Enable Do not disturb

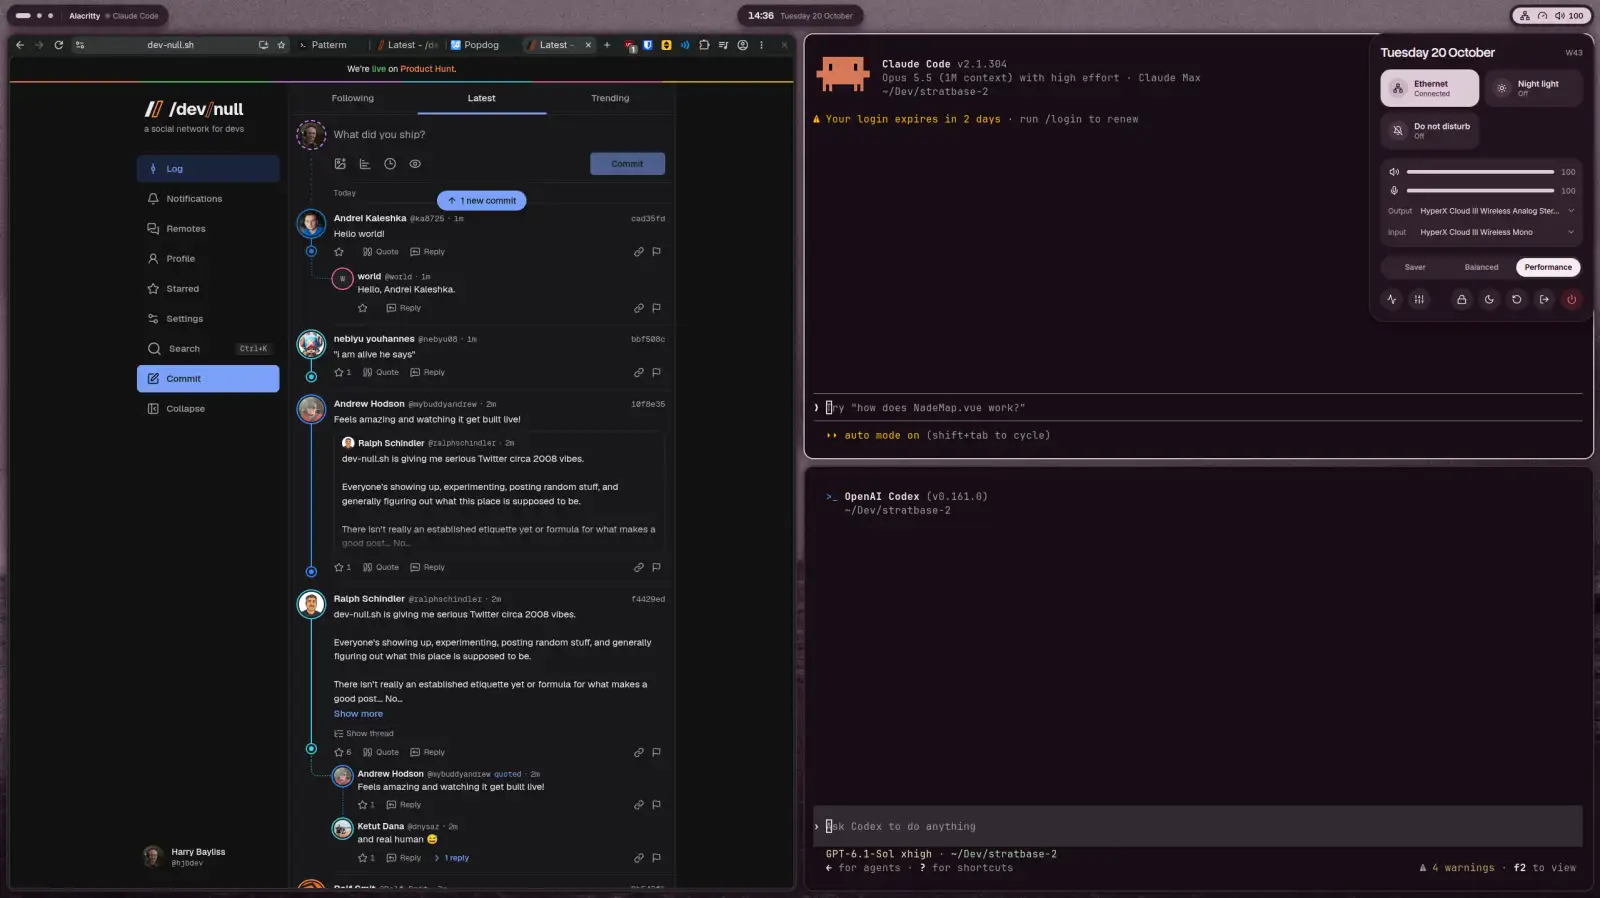tap(1429, 130)
